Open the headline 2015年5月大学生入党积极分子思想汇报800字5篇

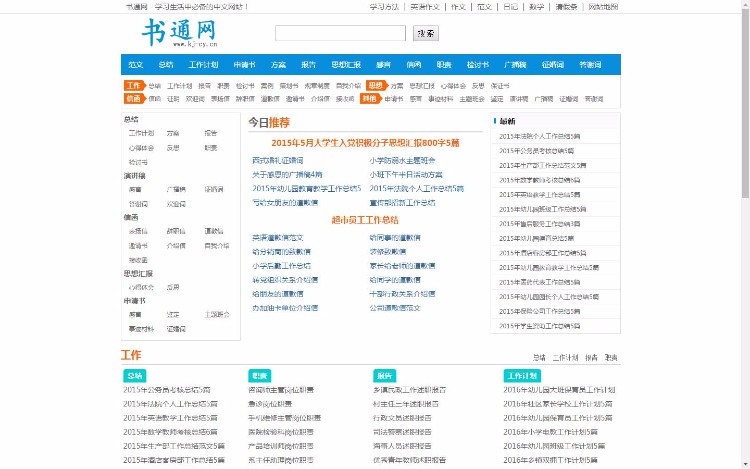point(365,143)
